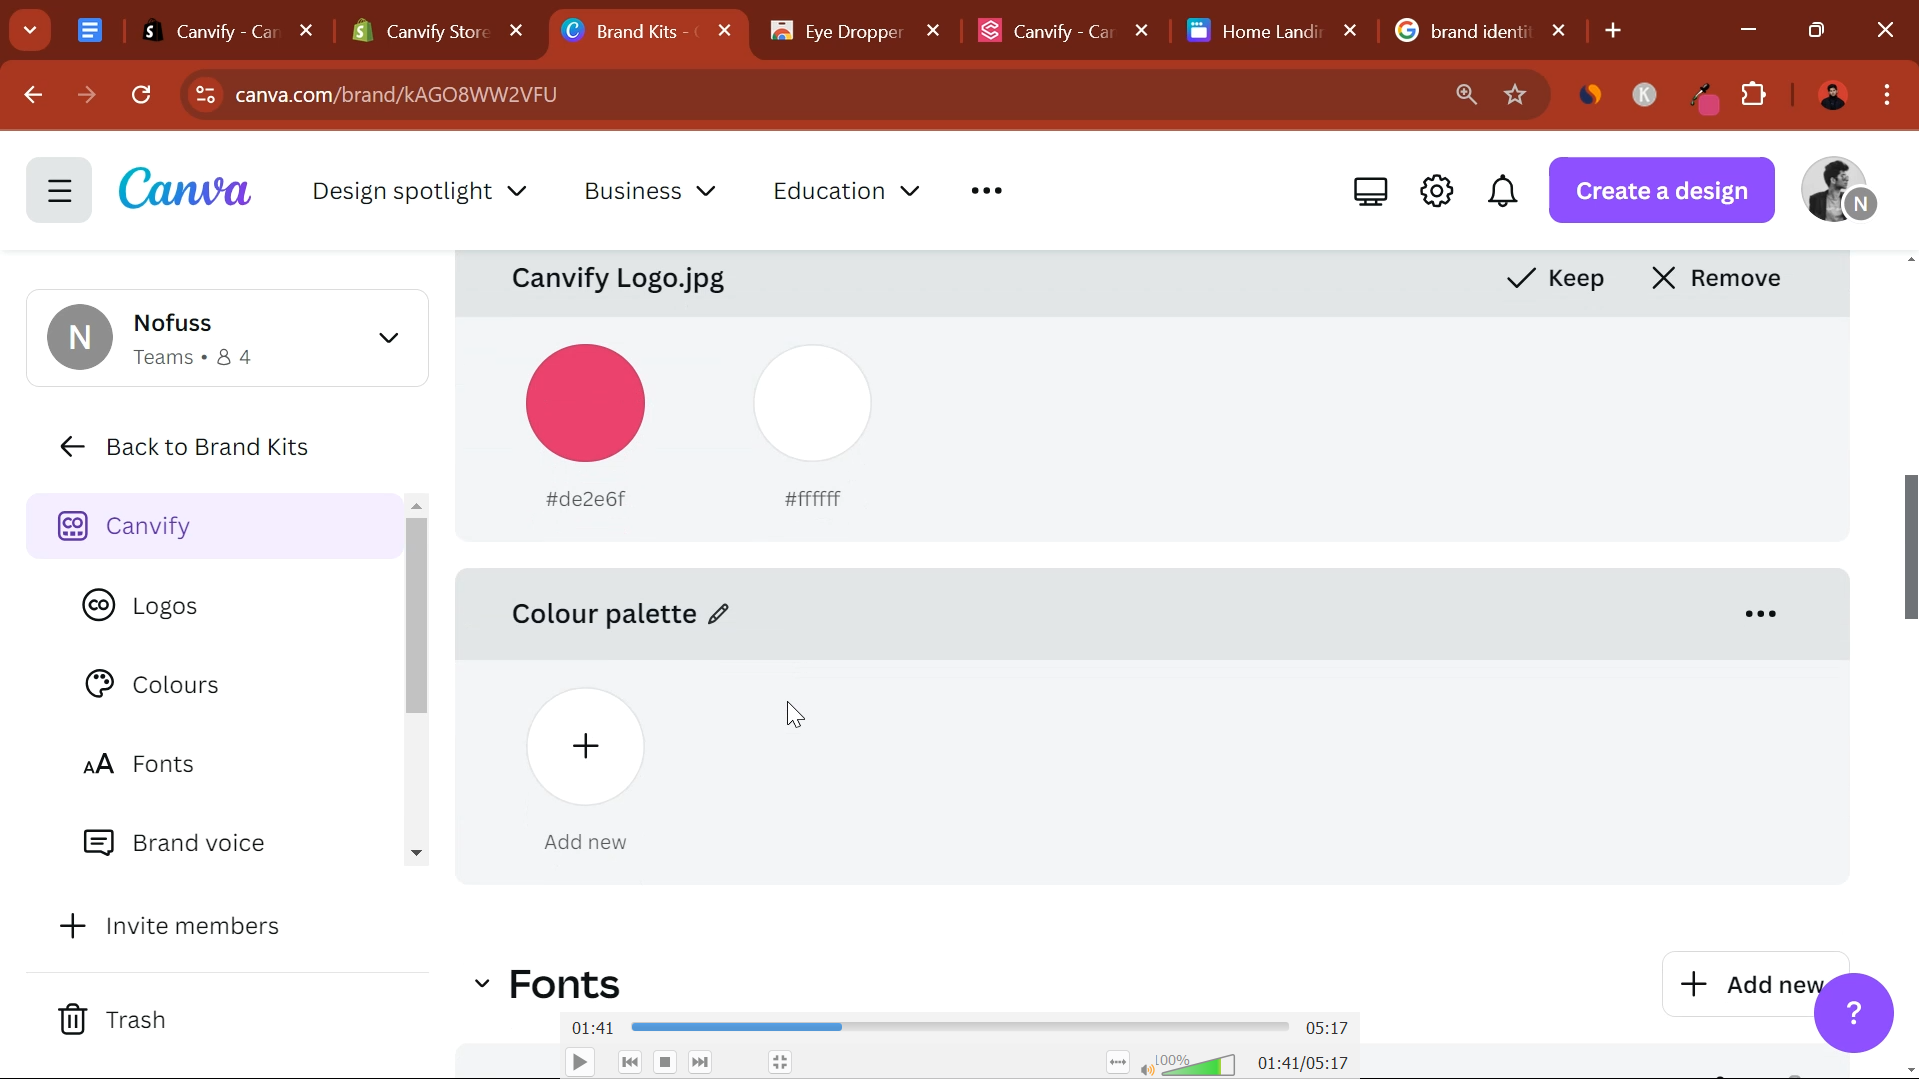
Task: Click Back to Brand Kits
Action: tap(184, 447)
